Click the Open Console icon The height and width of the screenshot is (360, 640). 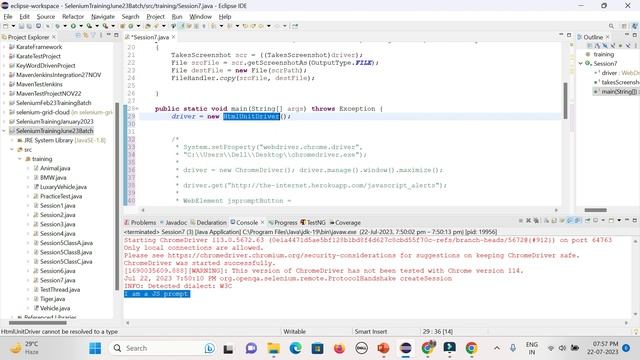(611, 220)
